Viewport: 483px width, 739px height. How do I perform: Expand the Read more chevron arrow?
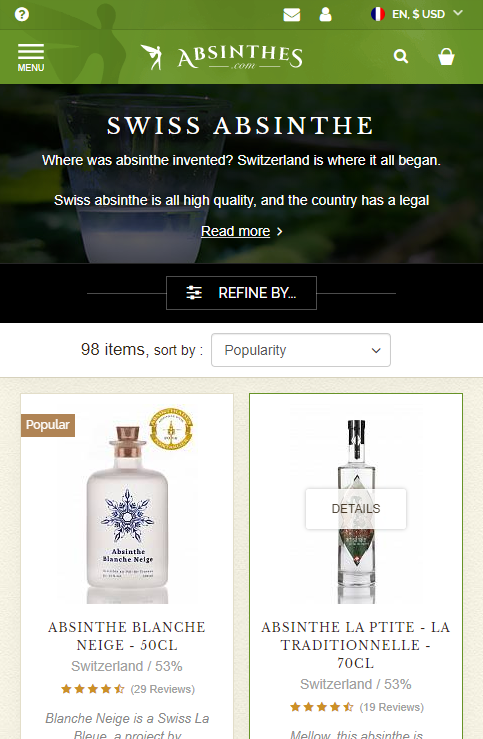[279, 231]
